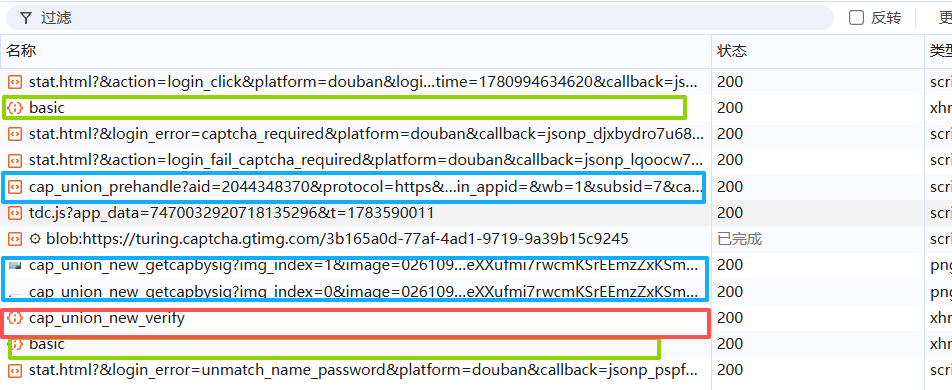This screenshot has height=390, width=952.
Task: Select the stat.html login_error=captcha_required request name
Action: (367, 134)
